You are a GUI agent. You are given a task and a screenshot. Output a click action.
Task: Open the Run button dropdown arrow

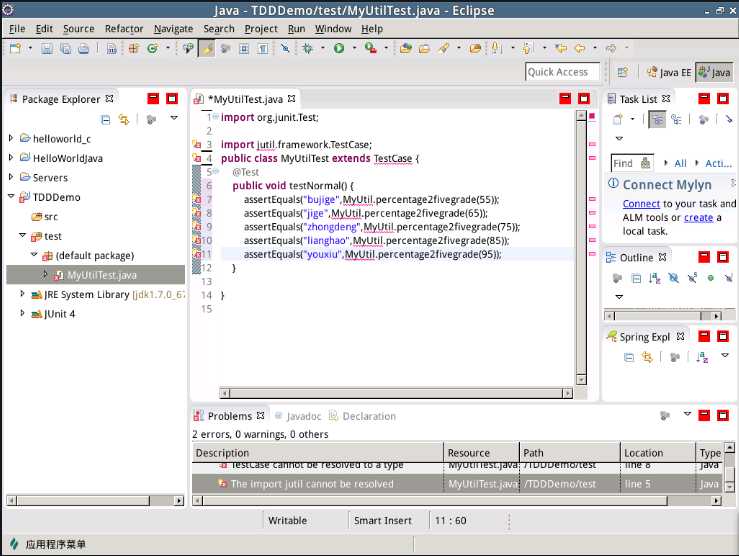tap(354, 48)
